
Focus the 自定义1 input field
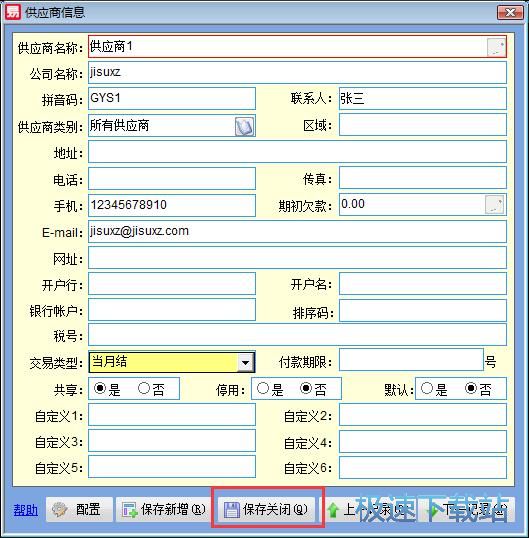click(x=172, y=414)
